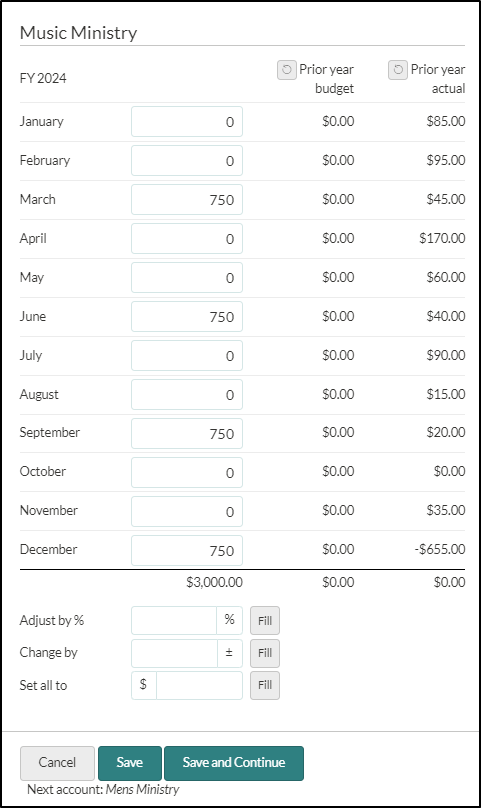
Task: Click the January budget amount field
Action: pyautogui.click(x=187, y=122)
